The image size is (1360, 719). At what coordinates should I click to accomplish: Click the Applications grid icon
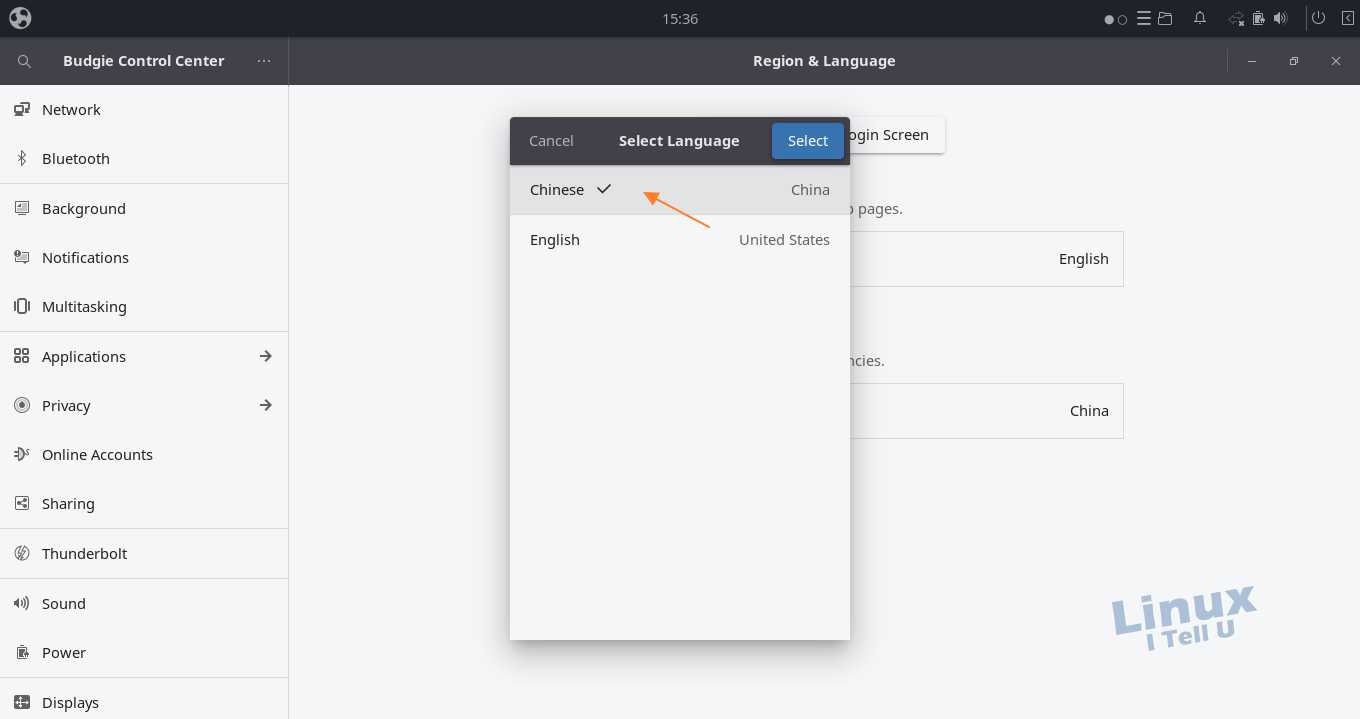click(22, 356)
